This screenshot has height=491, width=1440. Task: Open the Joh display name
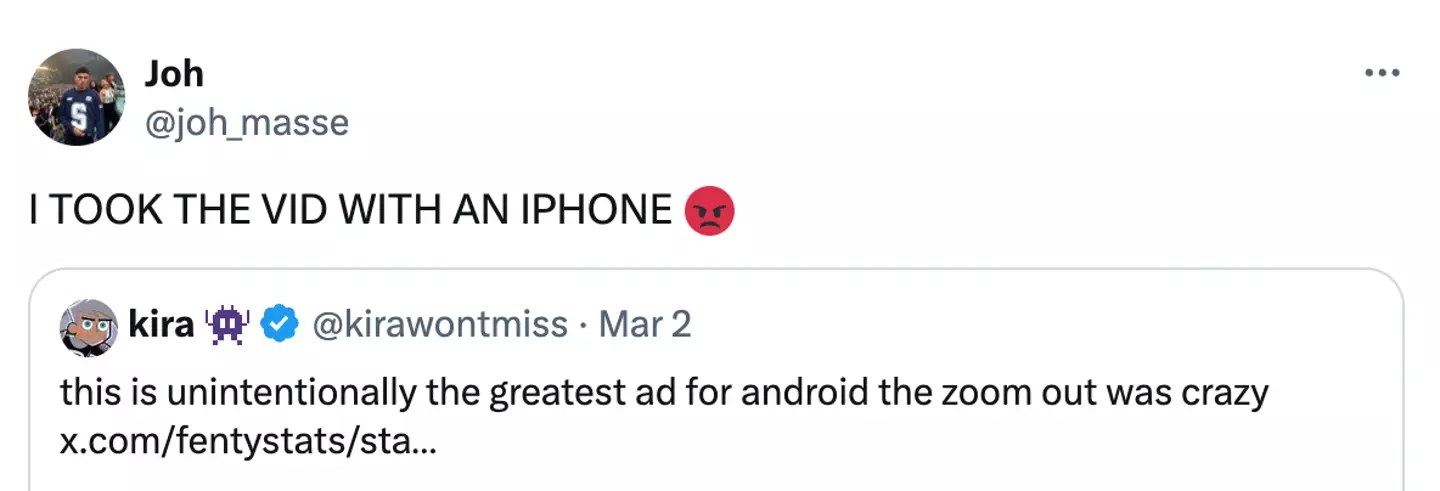[x=173, y=73]
